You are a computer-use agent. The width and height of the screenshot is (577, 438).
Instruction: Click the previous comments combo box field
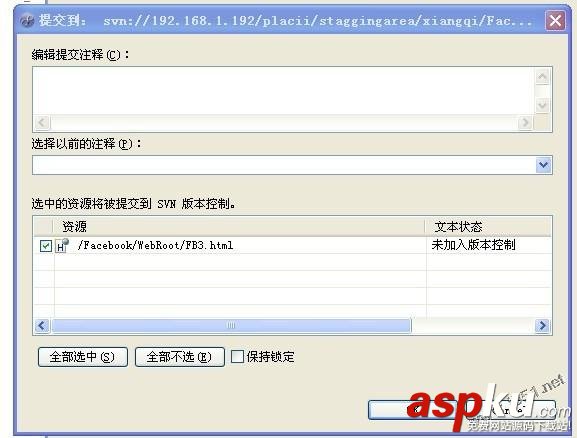point(284,165)
